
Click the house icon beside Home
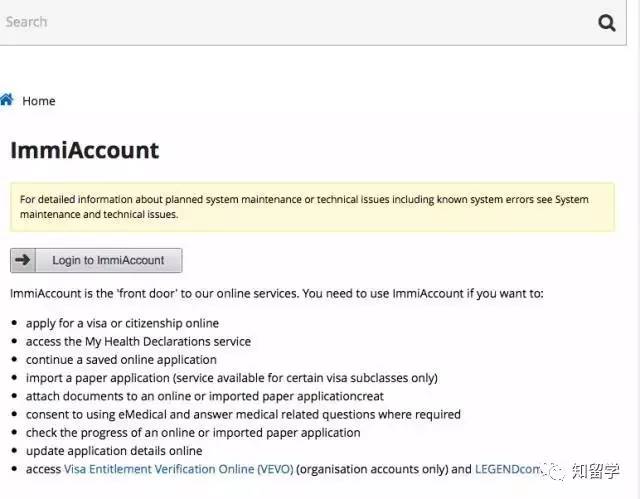[7, 100]
